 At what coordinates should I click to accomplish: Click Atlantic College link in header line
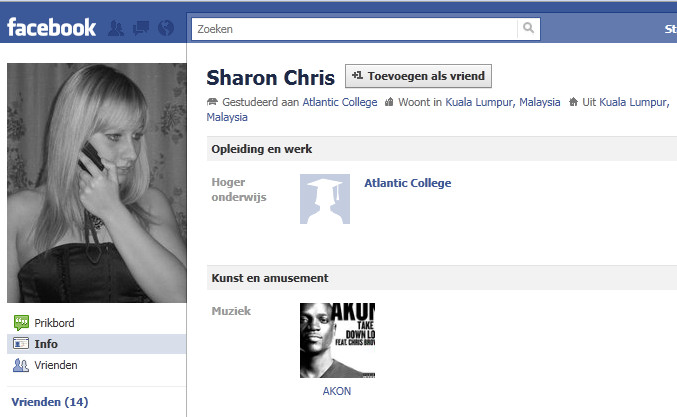[340, 102]
